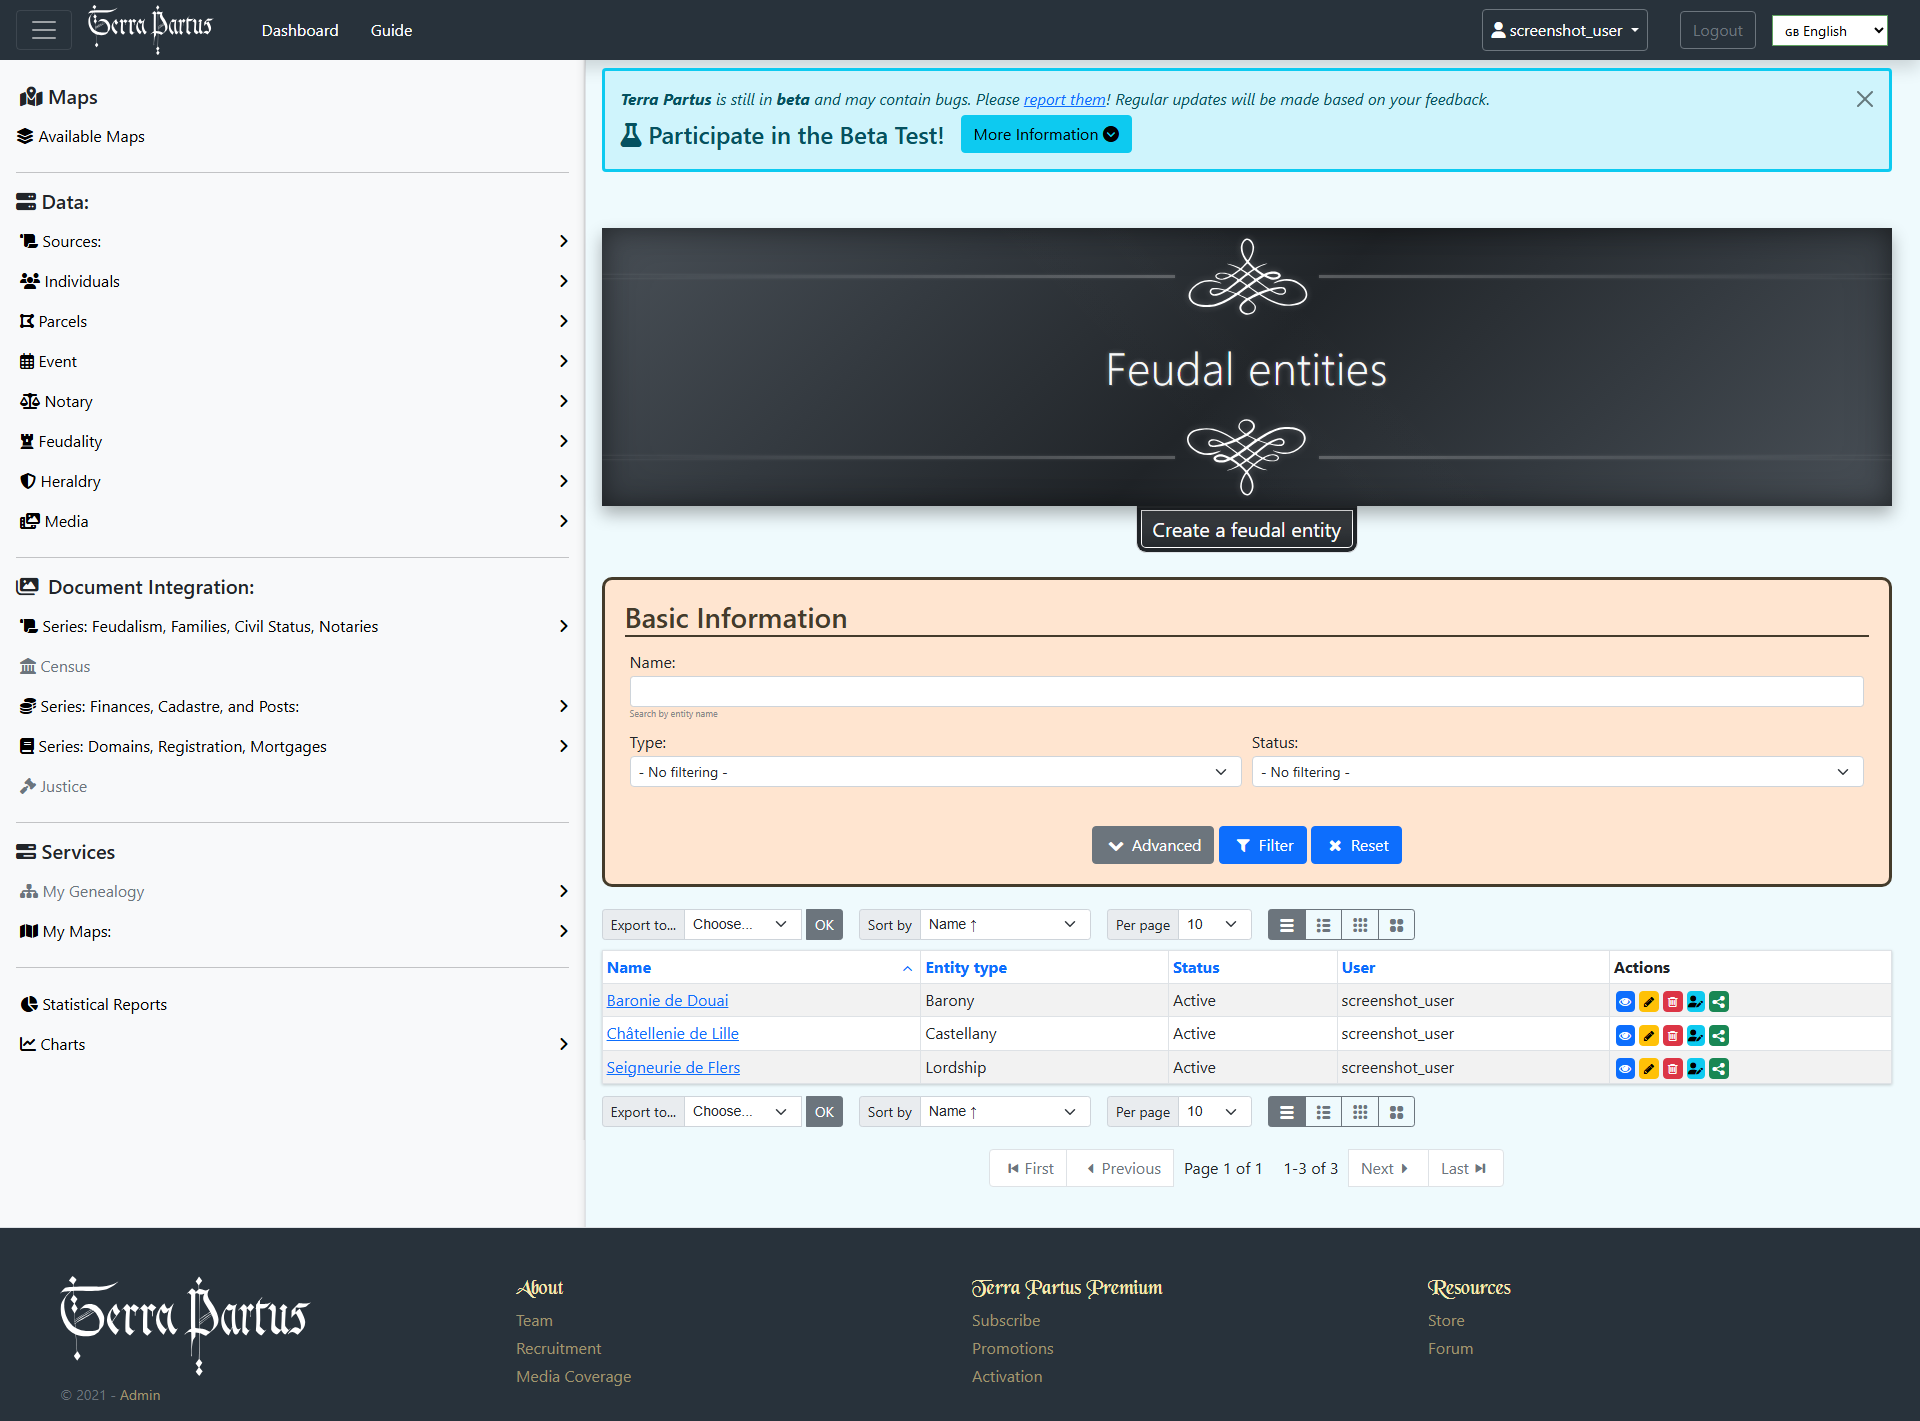Click into the Name search field
The width and height of the screenshot is (1920, 1421).
coord(1246,691)
